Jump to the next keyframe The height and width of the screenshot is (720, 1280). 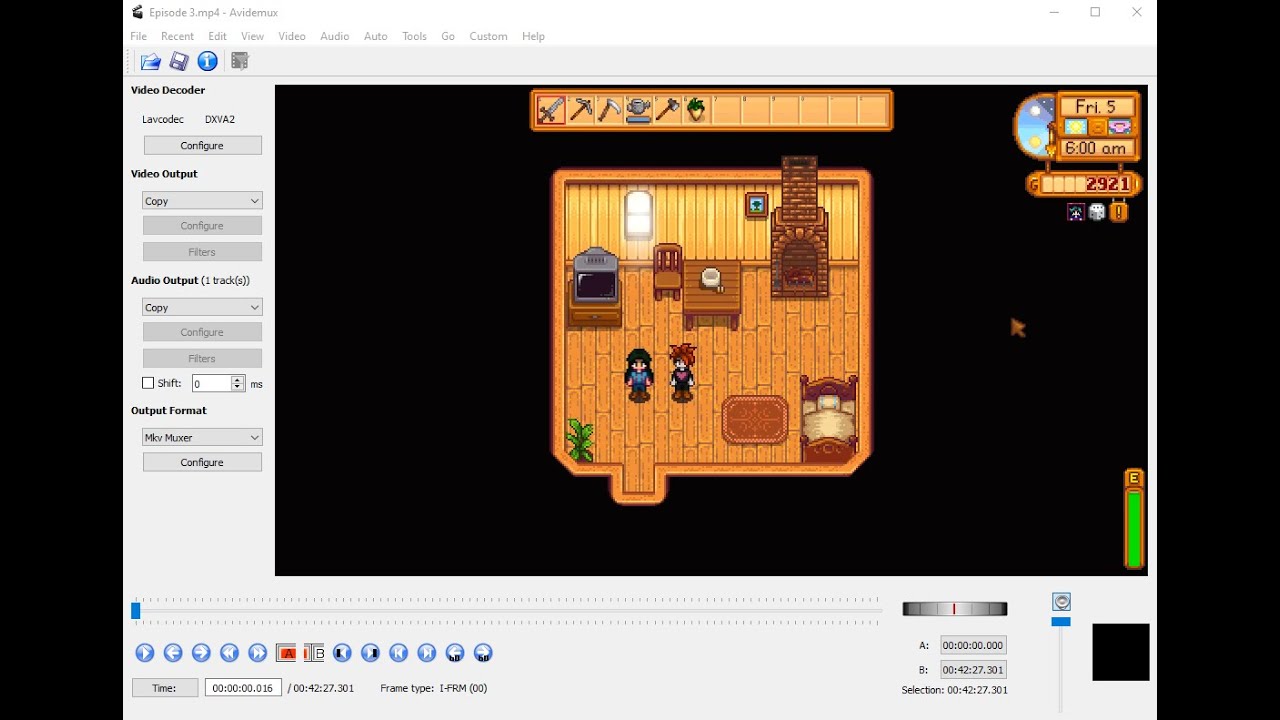click(x=257, y=653)
